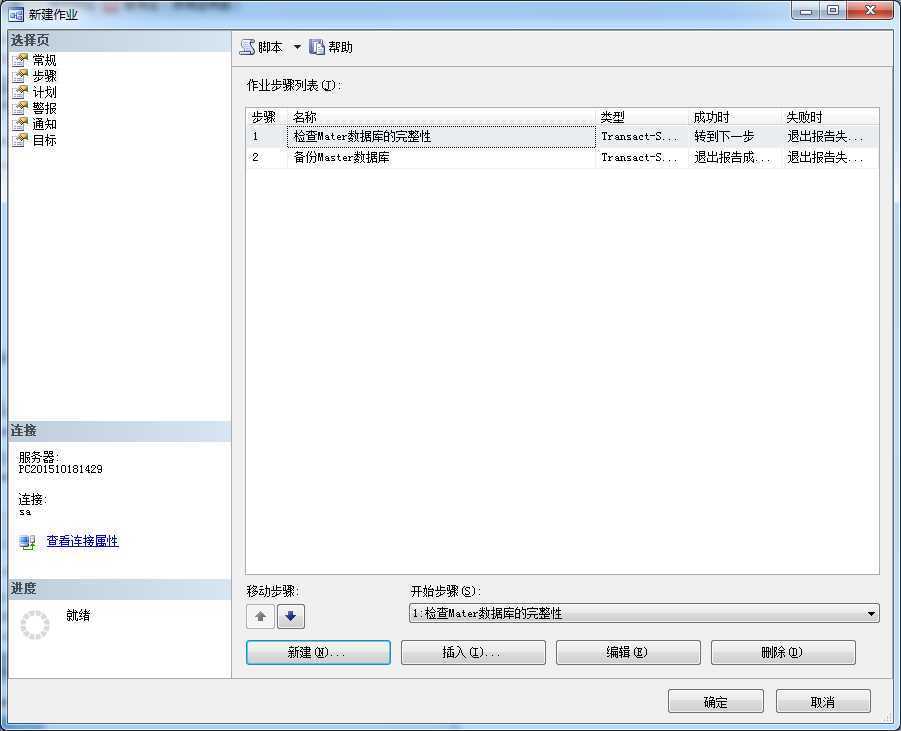Go to the 计划 page
Screen dimensions: 901x731
coord(44,92)
